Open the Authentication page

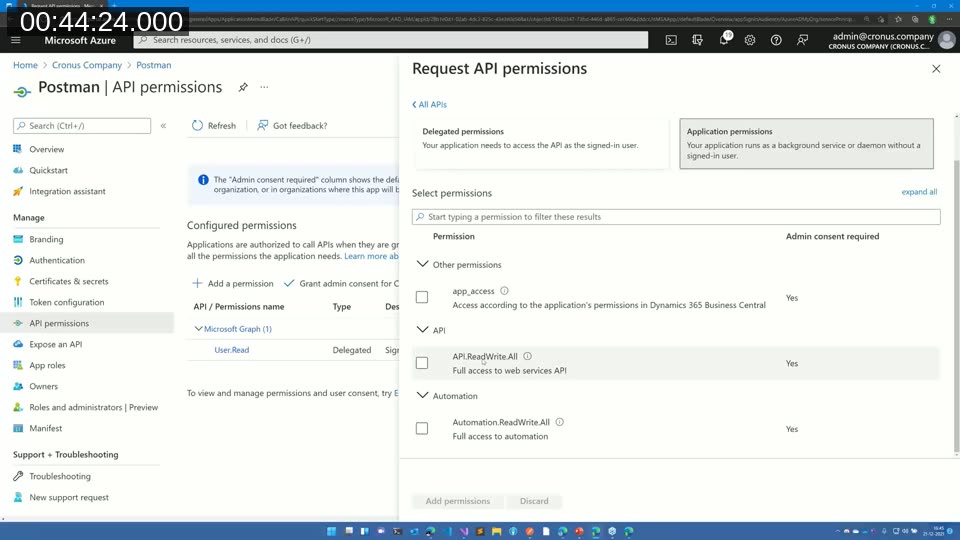[57, 260]
